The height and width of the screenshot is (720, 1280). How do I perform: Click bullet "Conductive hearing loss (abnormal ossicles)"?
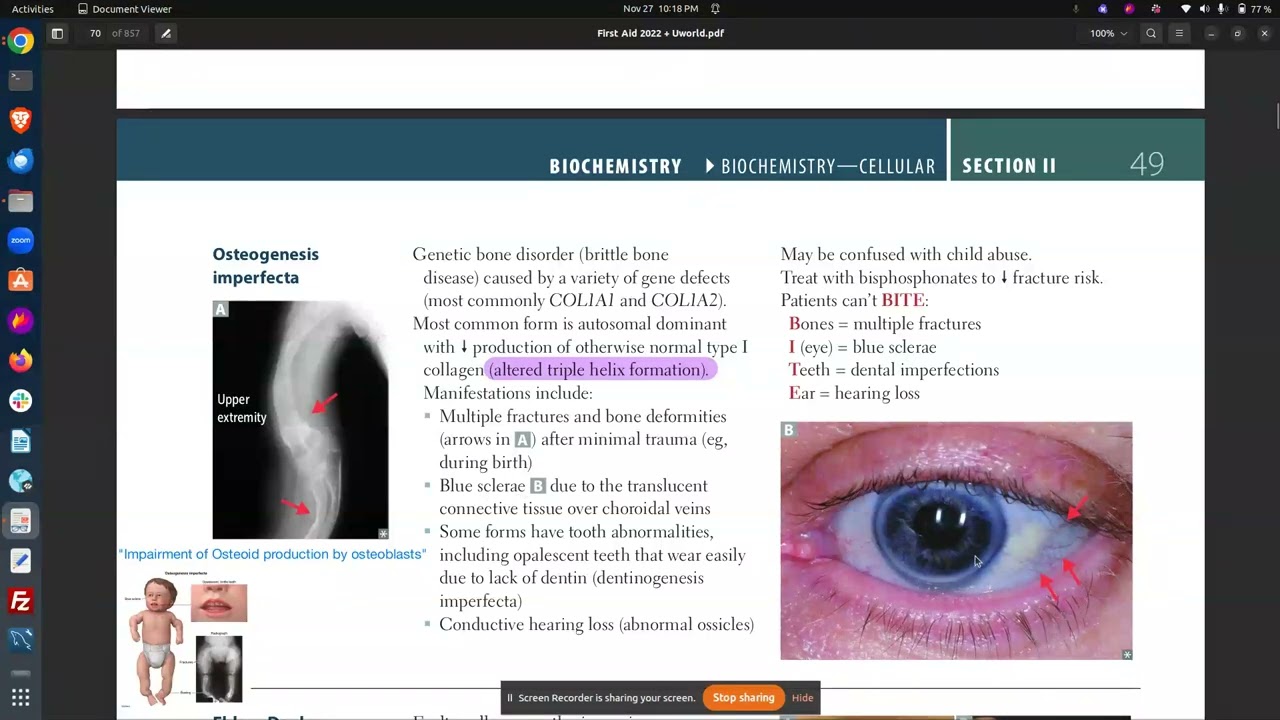pos(596,625)
